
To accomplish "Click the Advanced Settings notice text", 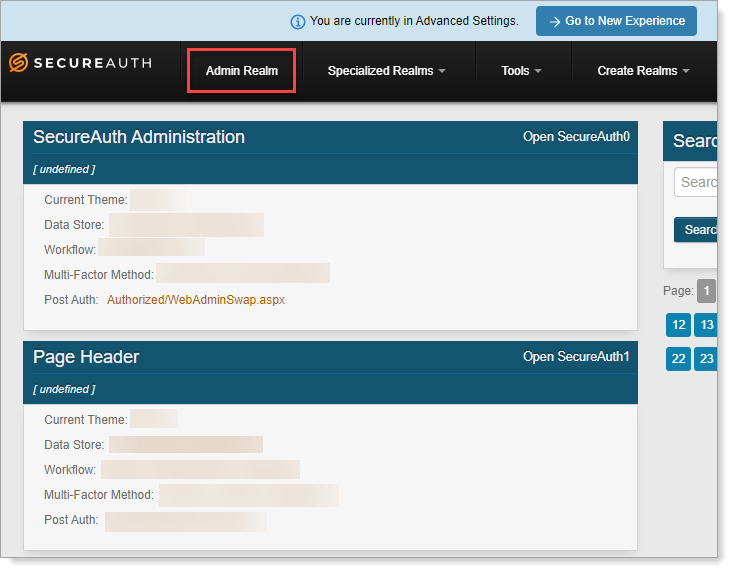I will pyautogui.click(x=414, y=21).
